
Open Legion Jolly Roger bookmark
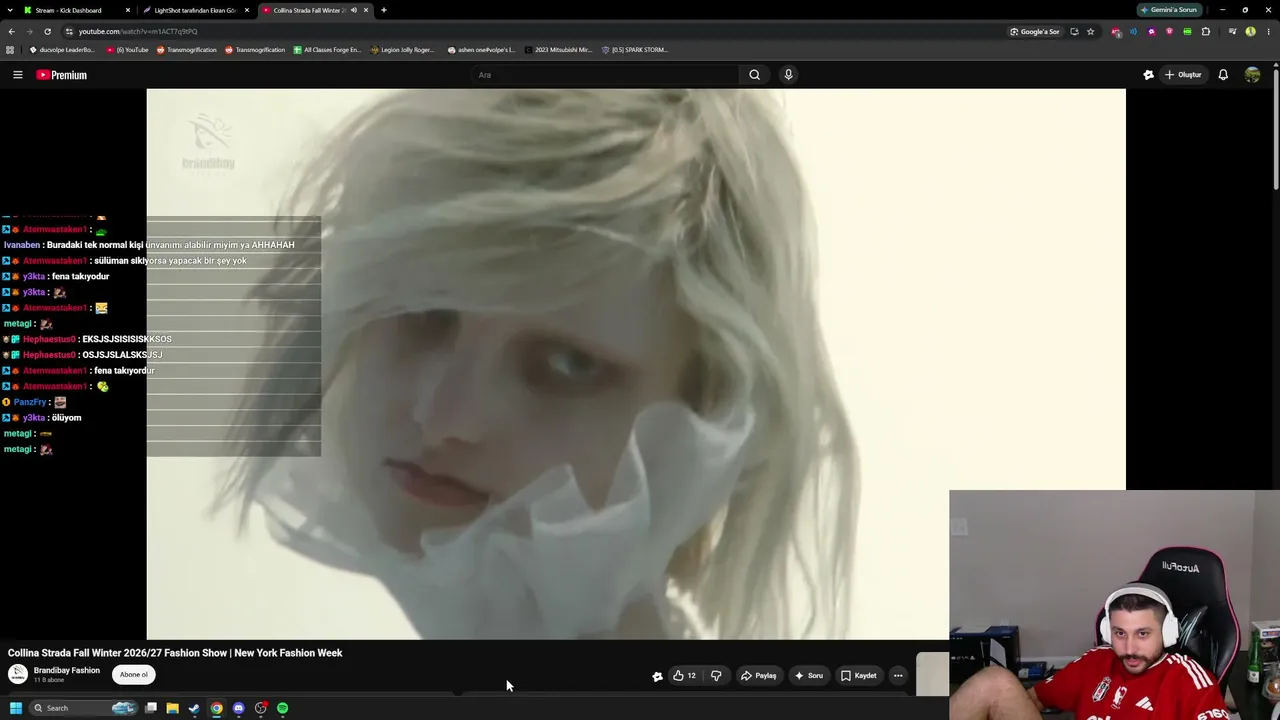[403, 49]
